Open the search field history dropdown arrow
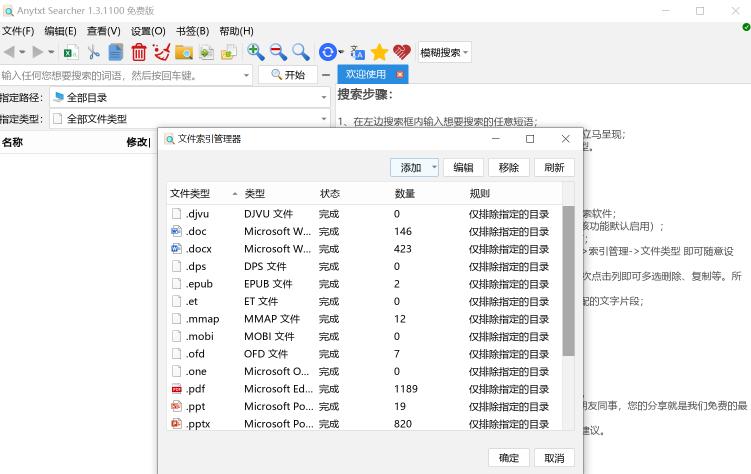The width and height of the screenshot is (751, 474). coord(246,75)
